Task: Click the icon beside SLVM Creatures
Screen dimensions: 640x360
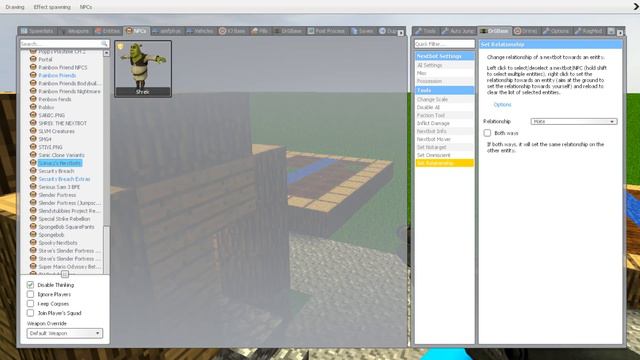Action: point(33,131)
